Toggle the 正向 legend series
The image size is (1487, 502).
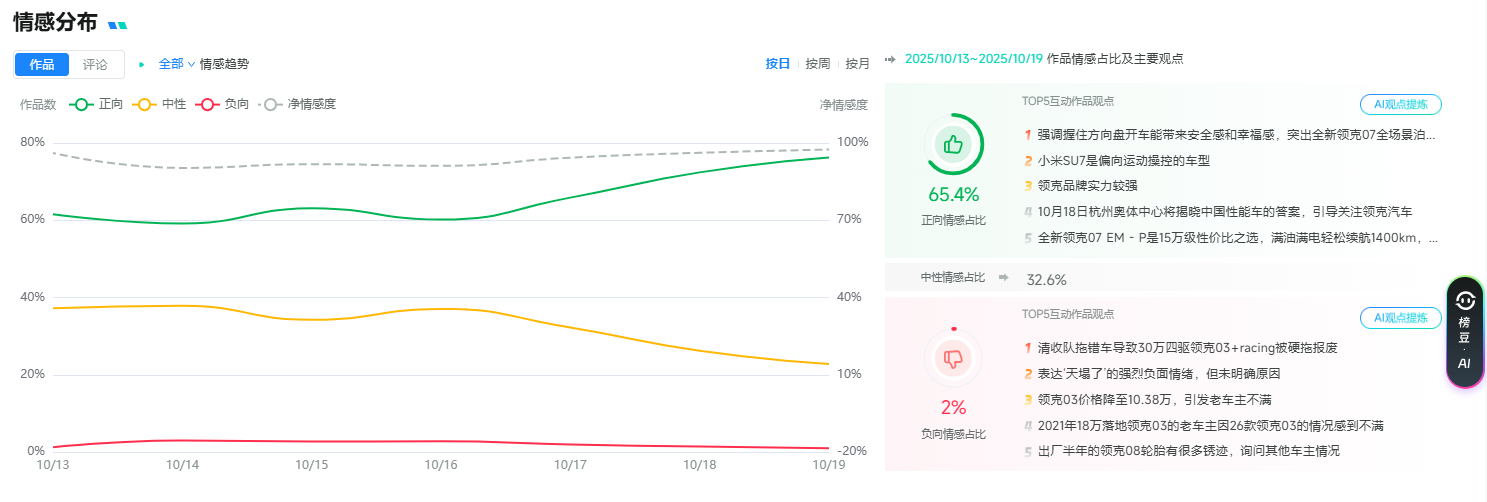pos(96,104)
